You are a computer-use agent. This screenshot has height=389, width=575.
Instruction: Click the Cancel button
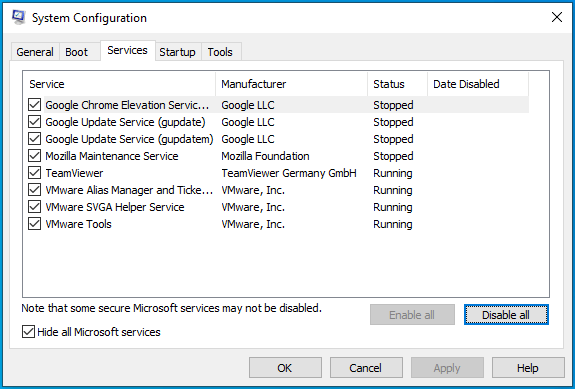point(366,368)
